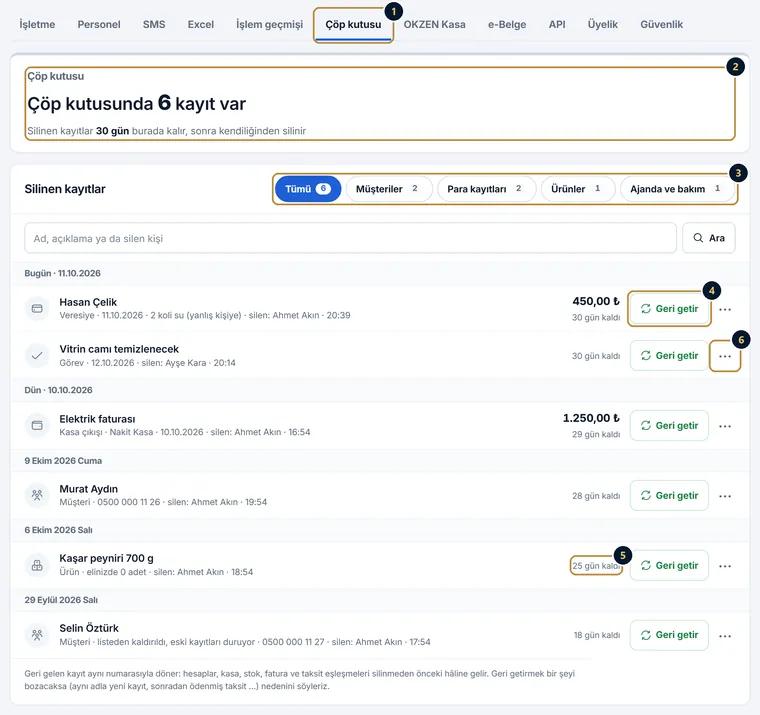The height and width of the screenshot is (715, 760).
Task: Click the 18 gün kaldı label
Action: point(597,635)
